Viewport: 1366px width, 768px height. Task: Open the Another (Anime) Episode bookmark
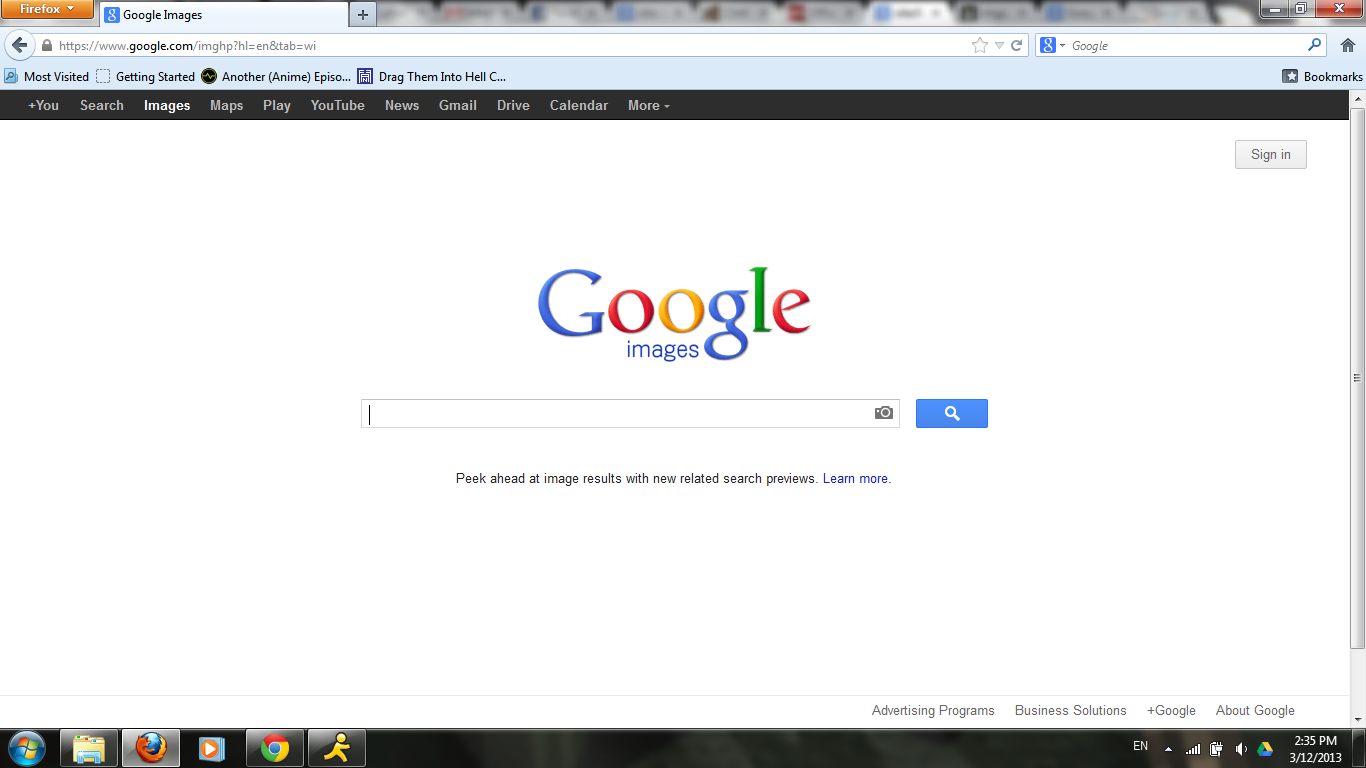[276, 76]
